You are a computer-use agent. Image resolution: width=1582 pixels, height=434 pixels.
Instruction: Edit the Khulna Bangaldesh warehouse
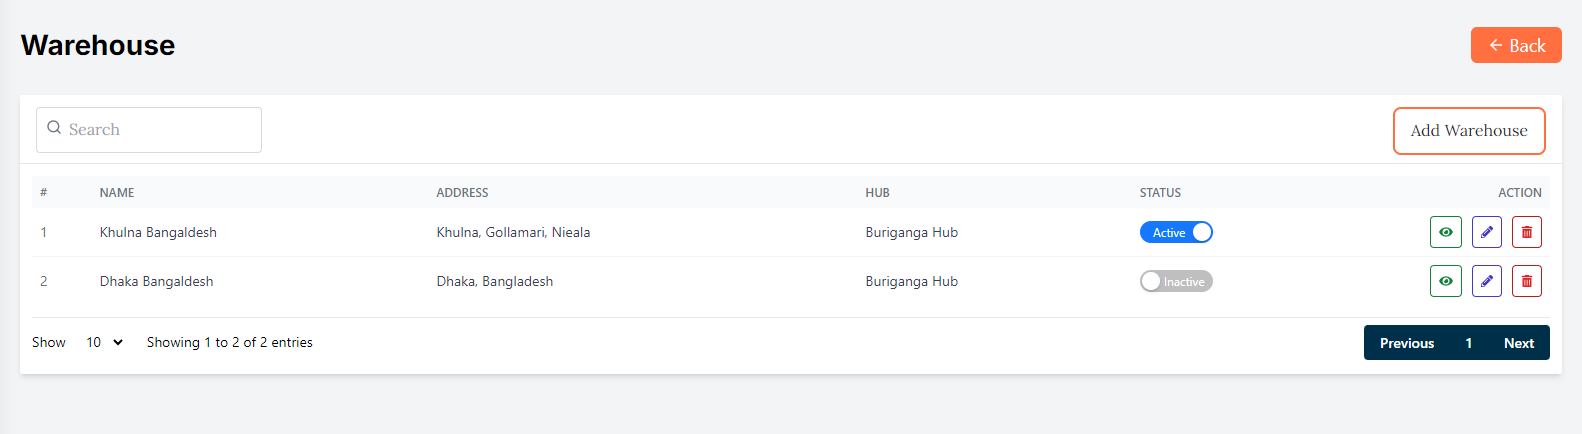(1486, 232)
